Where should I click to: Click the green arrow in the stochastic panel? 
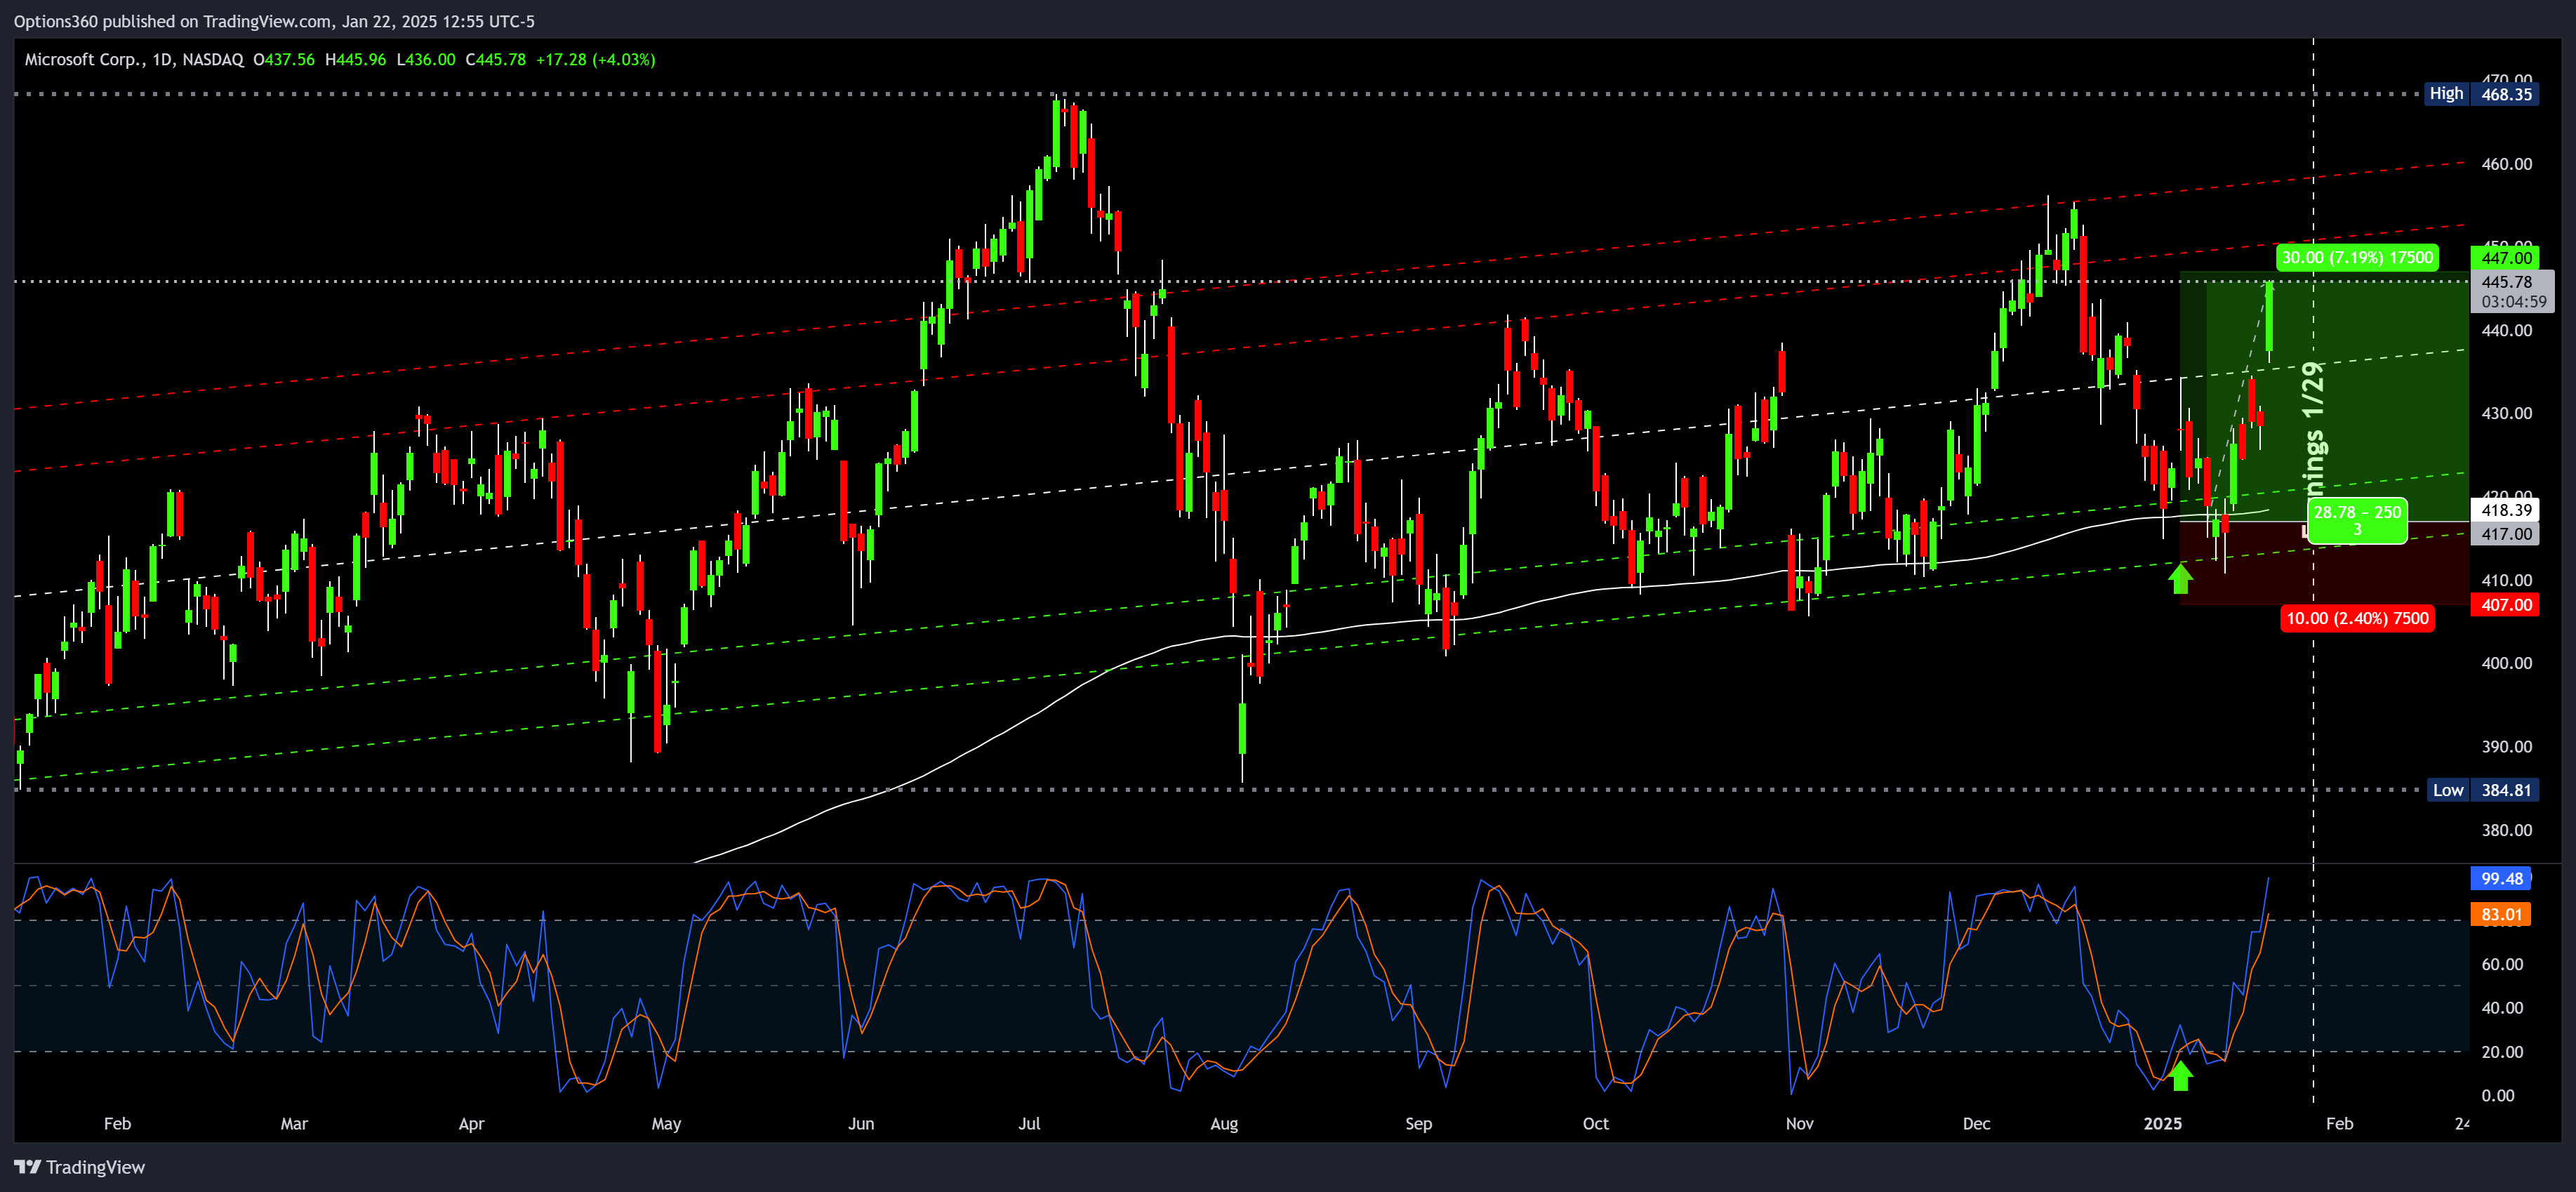click(2180, 1076)
